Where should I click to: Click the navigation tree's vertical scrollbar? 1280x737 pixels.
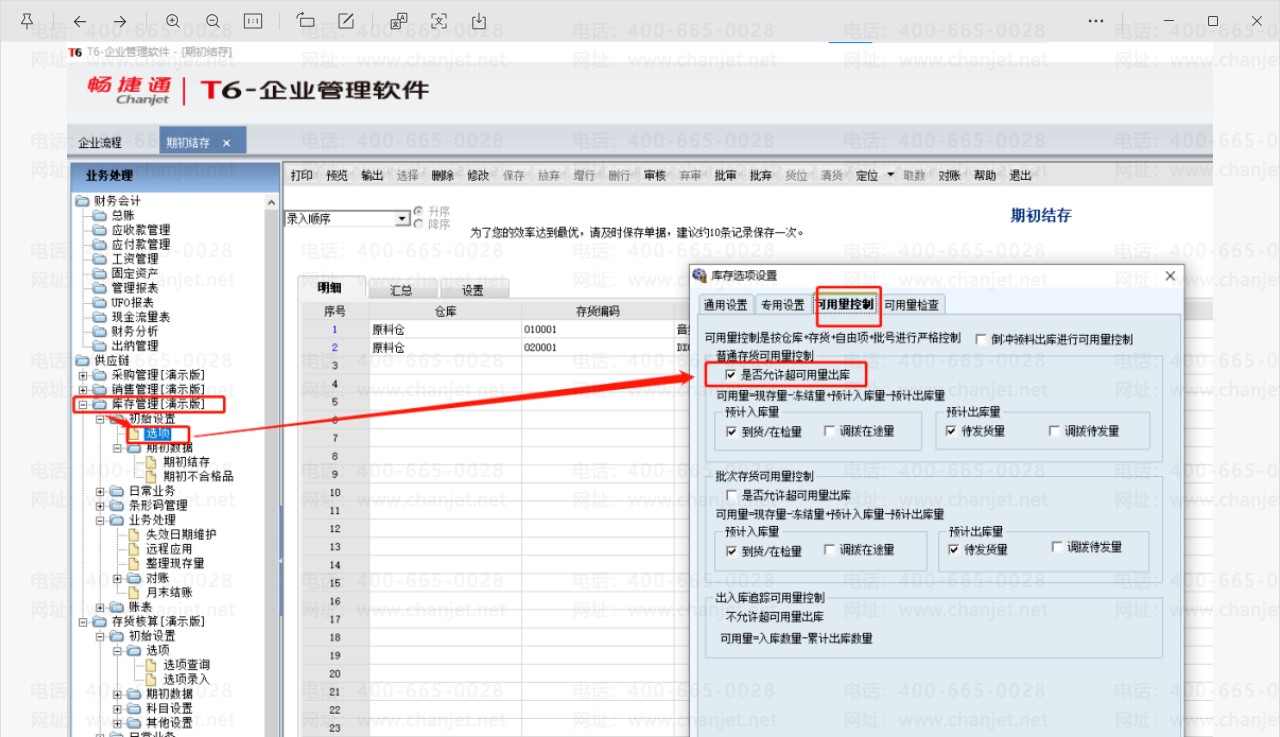click(x=272, y=465)
